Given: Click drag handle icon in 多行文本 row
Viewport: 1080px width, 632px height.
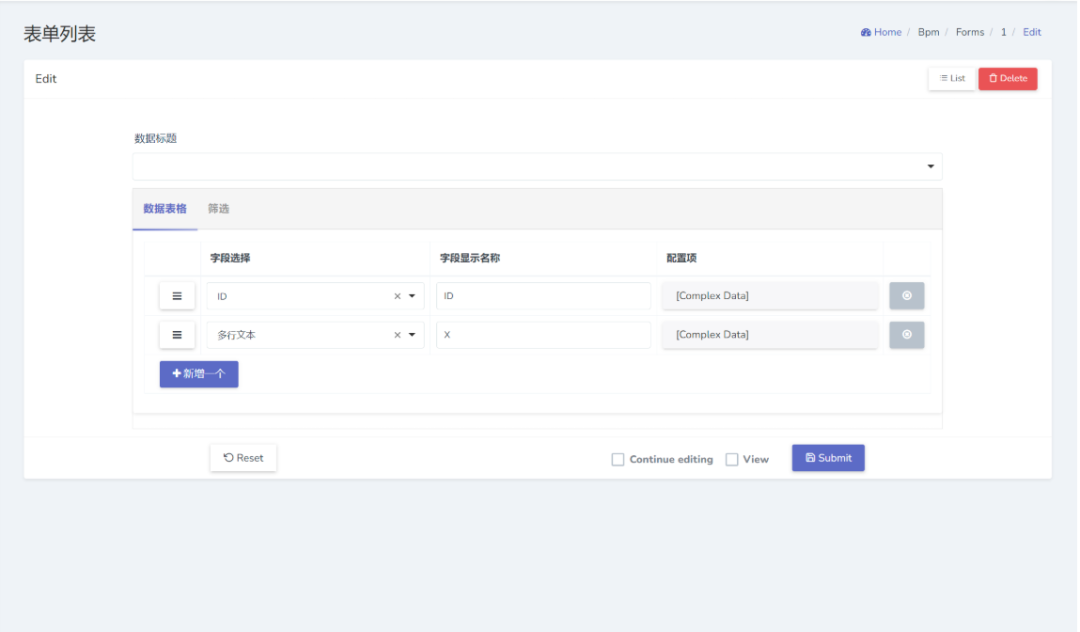Looking at the screenshot, I should [177, 335].
